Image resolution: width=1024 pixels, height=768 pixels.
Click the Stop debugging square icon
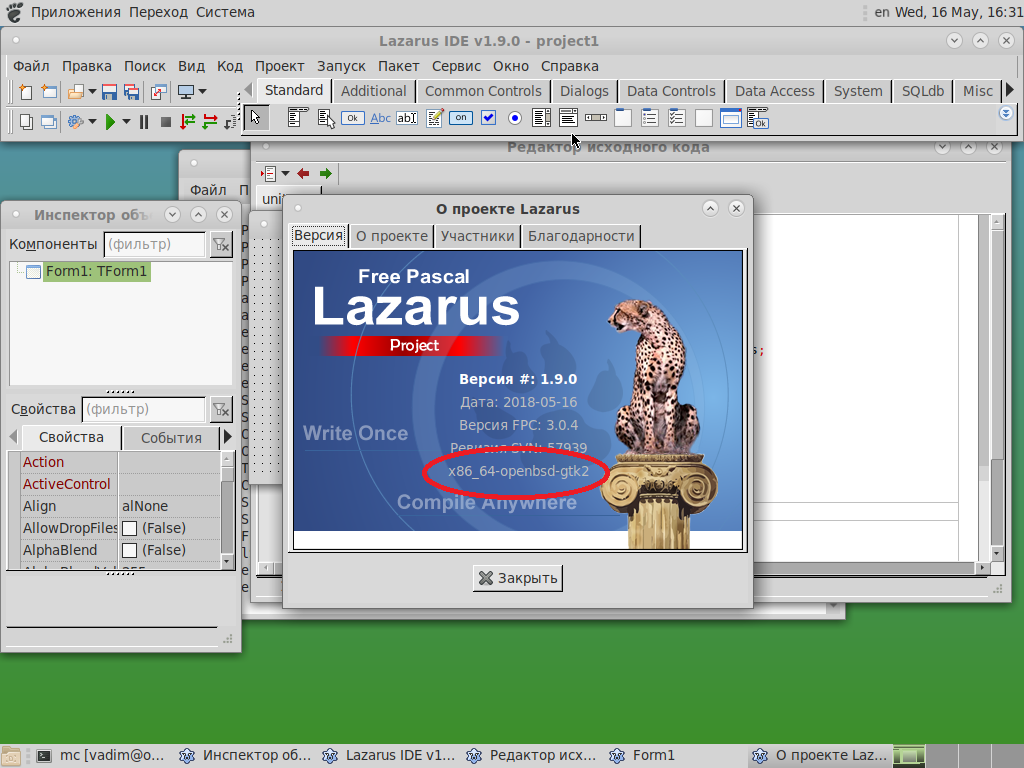(166, 122)
